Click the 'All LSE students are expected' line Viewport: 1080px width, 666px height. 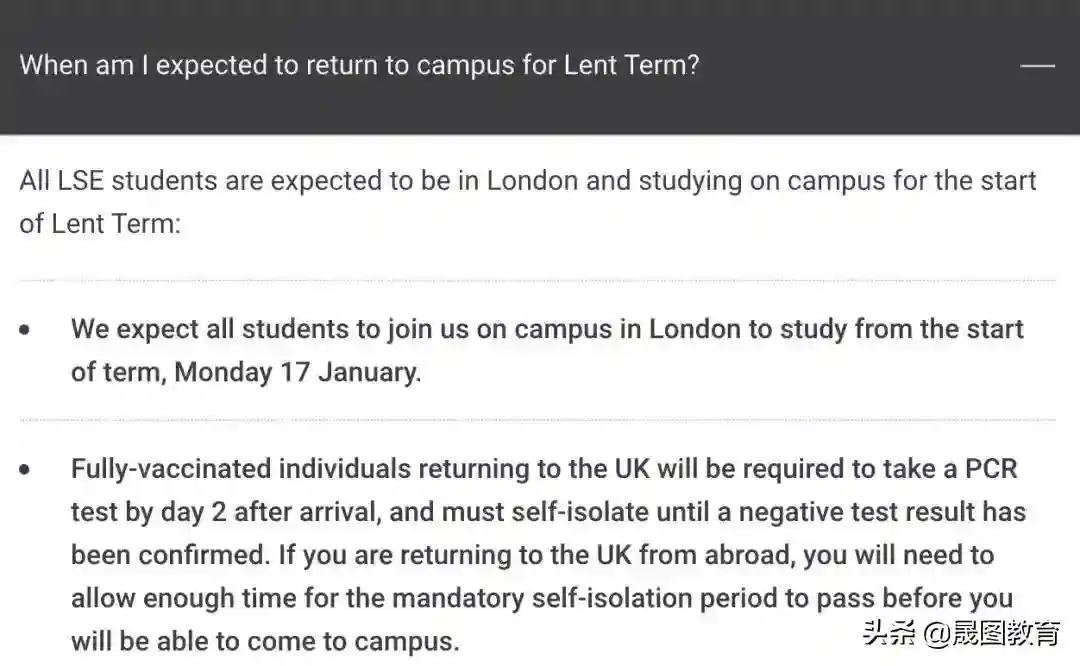click(x=527, y=181)
